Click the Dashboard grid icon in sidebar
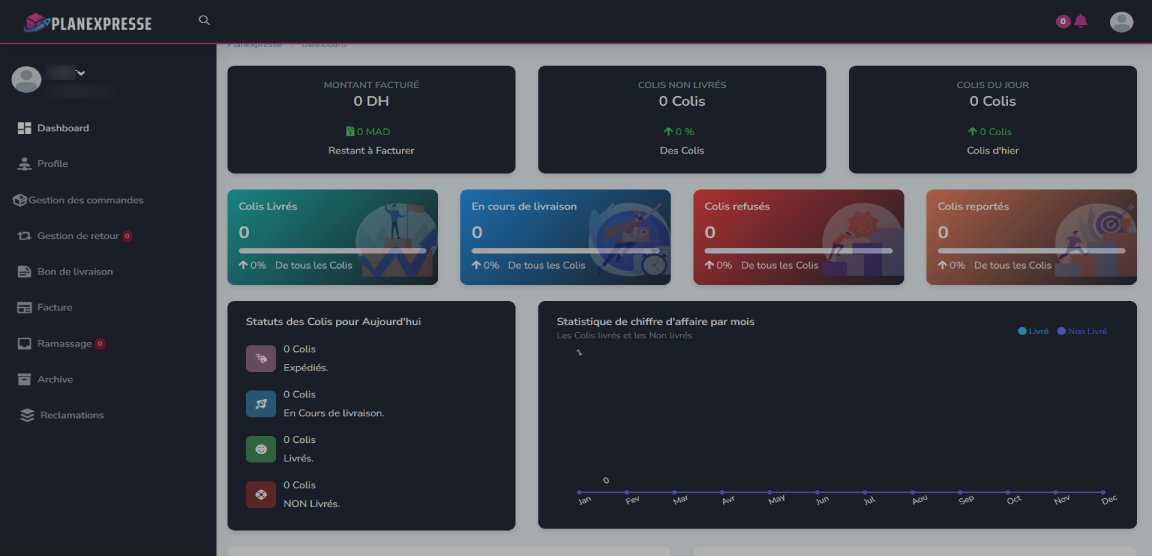1152x556 pixels. click(25, 128)
